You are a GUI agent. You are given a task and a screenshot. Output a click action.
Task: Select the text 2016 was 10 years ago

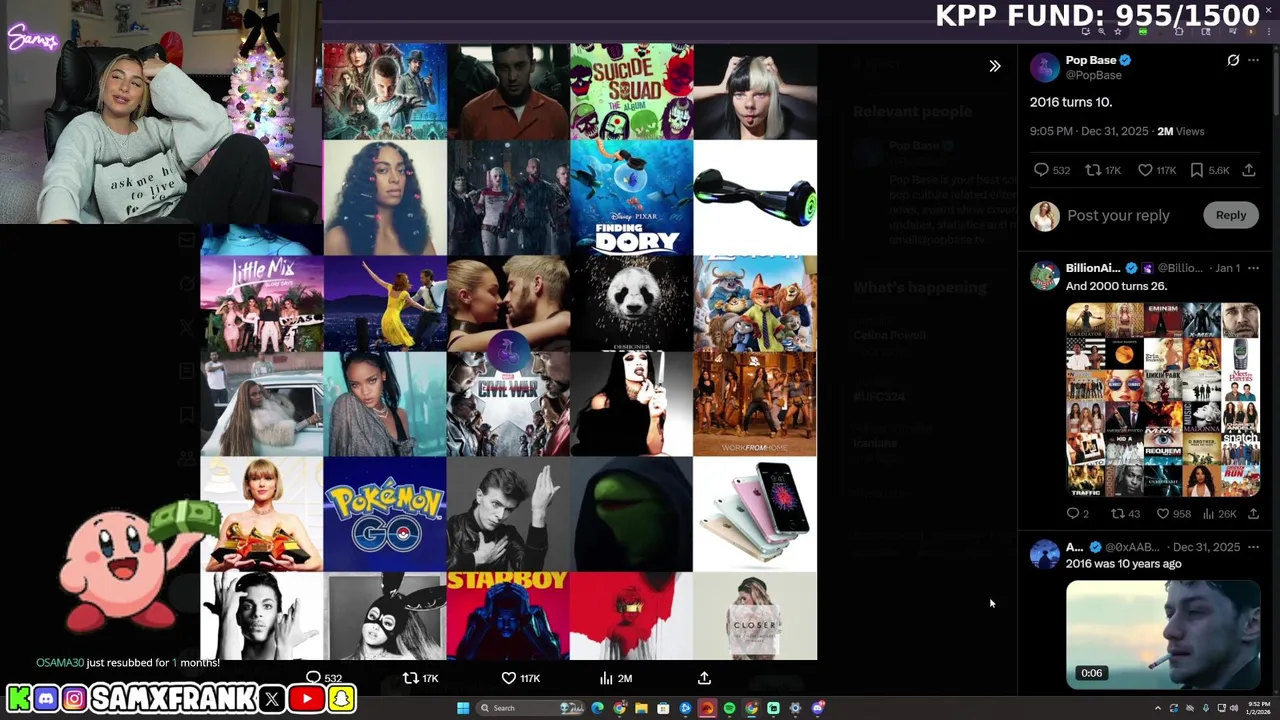(1123, 564)
